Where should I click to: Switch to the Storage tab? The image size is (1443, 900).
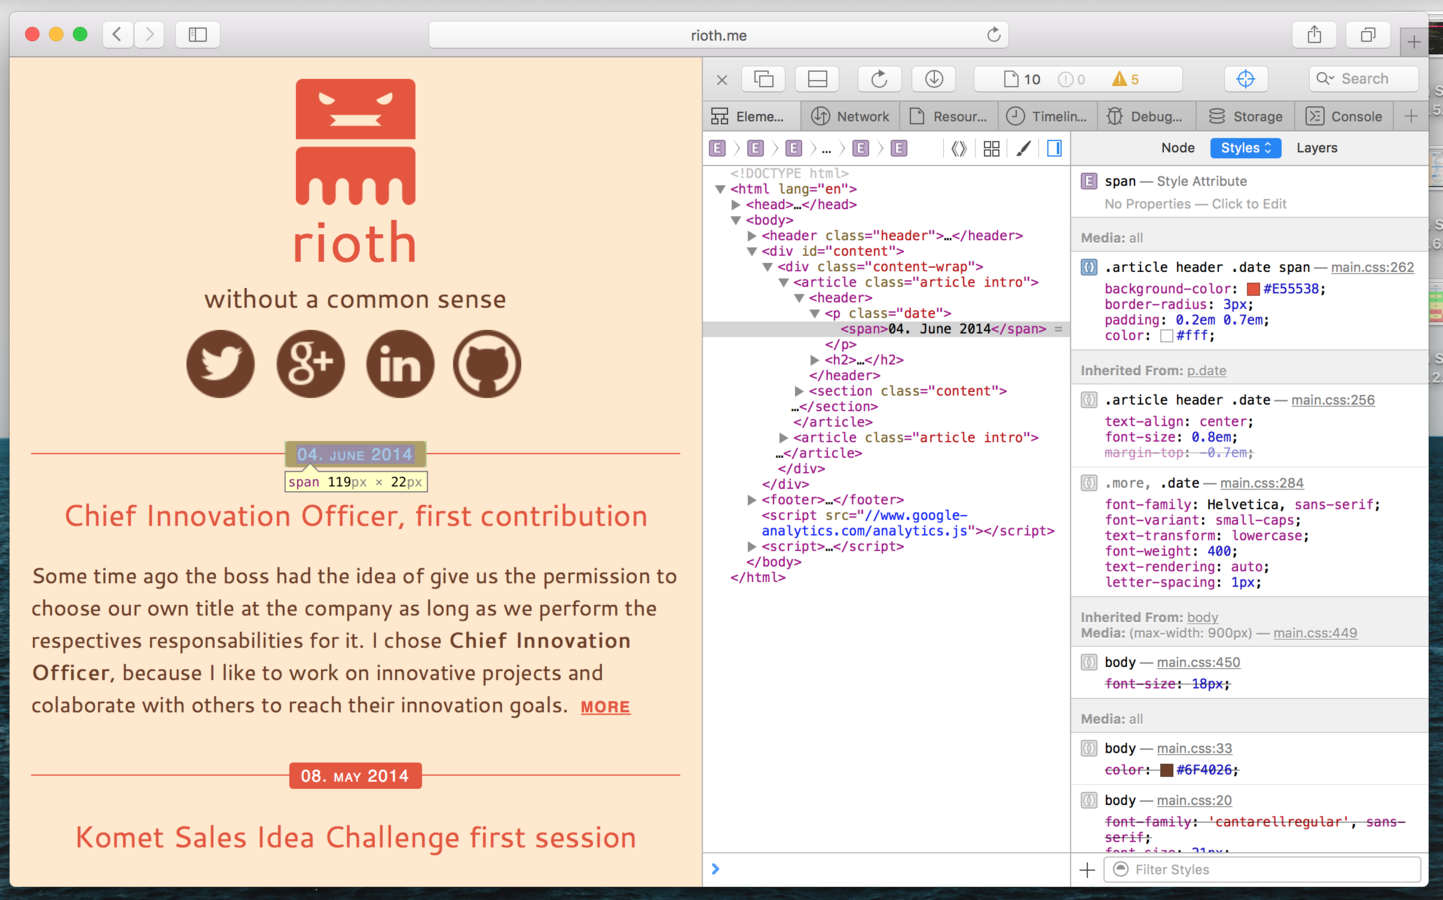coord(1245,116)
